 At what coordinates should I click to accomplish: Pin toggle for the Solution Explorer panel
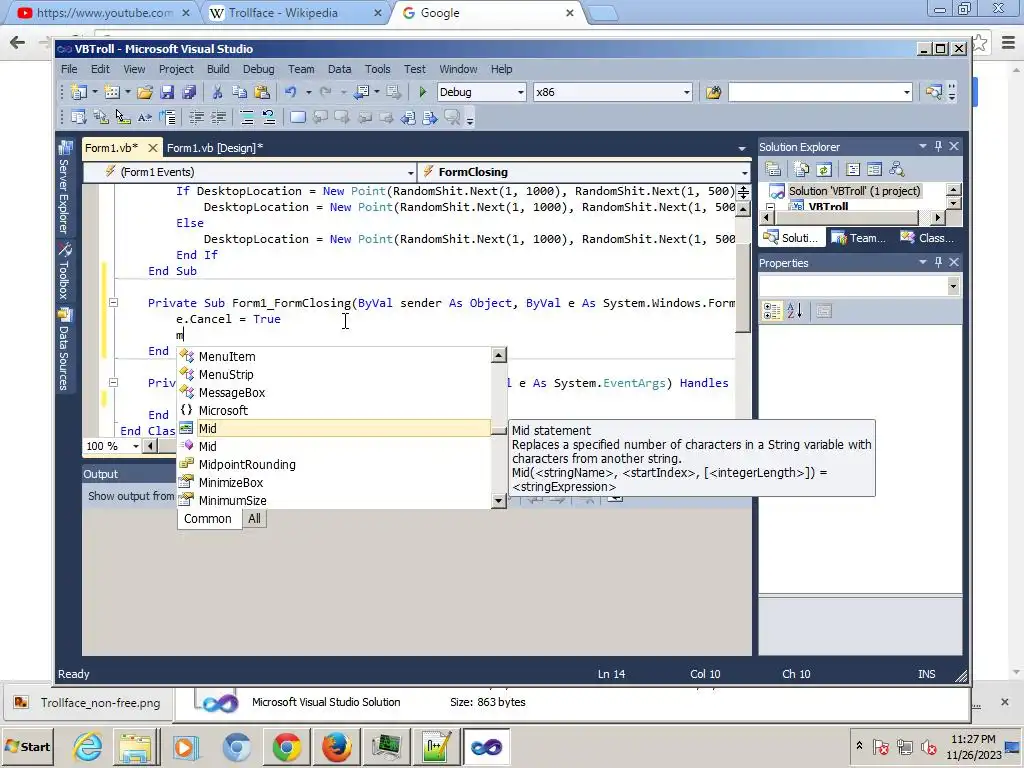[938, 146]
